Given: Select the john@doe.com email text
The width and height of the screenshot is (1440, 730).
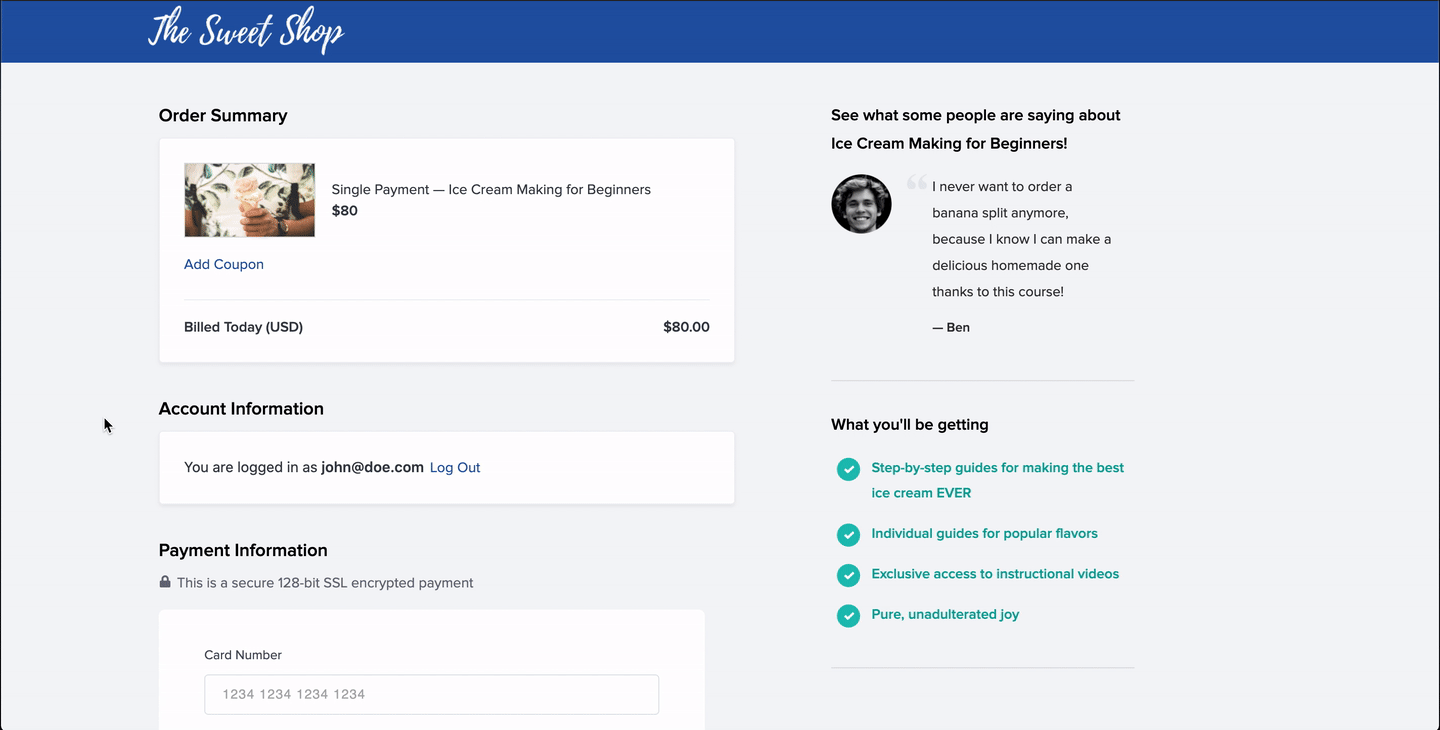Looking at the screenshot, I should (x=372, y=467).
